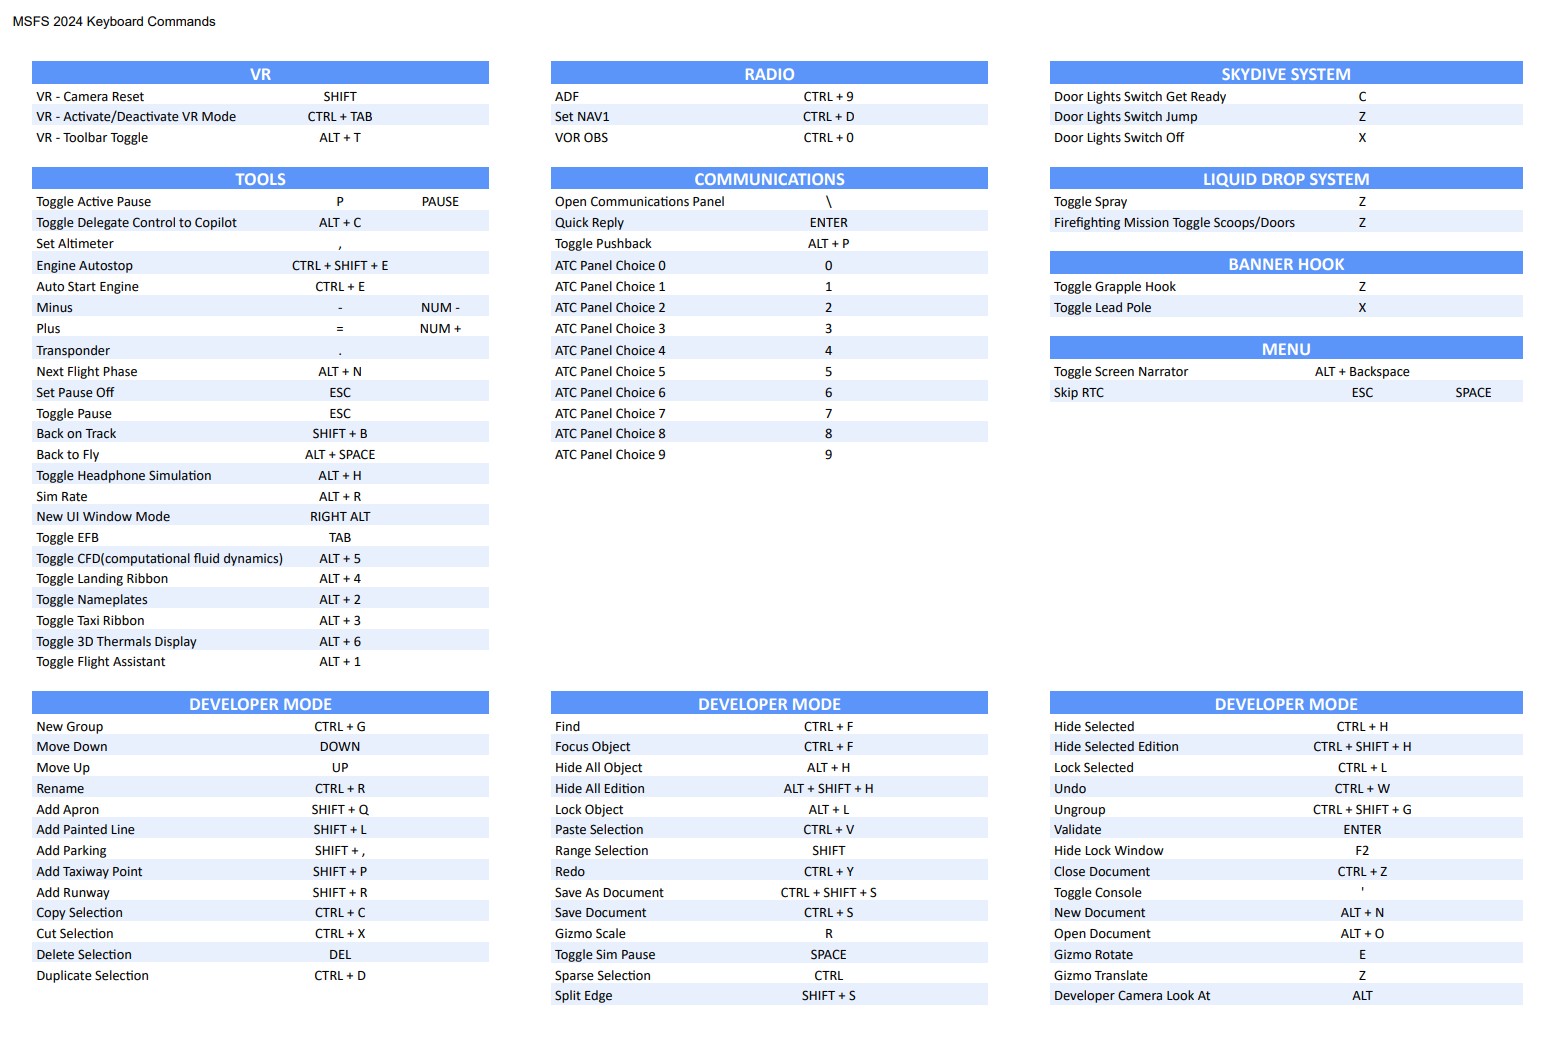The width and height of the screenshot is (1549, 1061).
Task: Select the 'VR - Camera Reset' row label
Action: (x=90, y=97)
